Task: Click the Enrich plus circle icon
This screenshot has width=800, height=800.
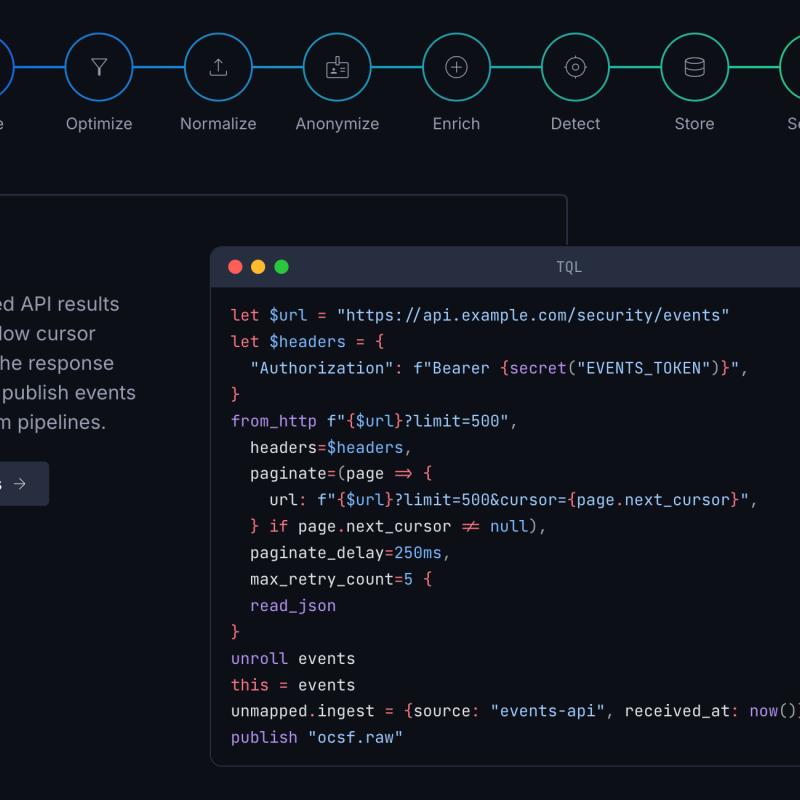Action: [x=456, y=67]
